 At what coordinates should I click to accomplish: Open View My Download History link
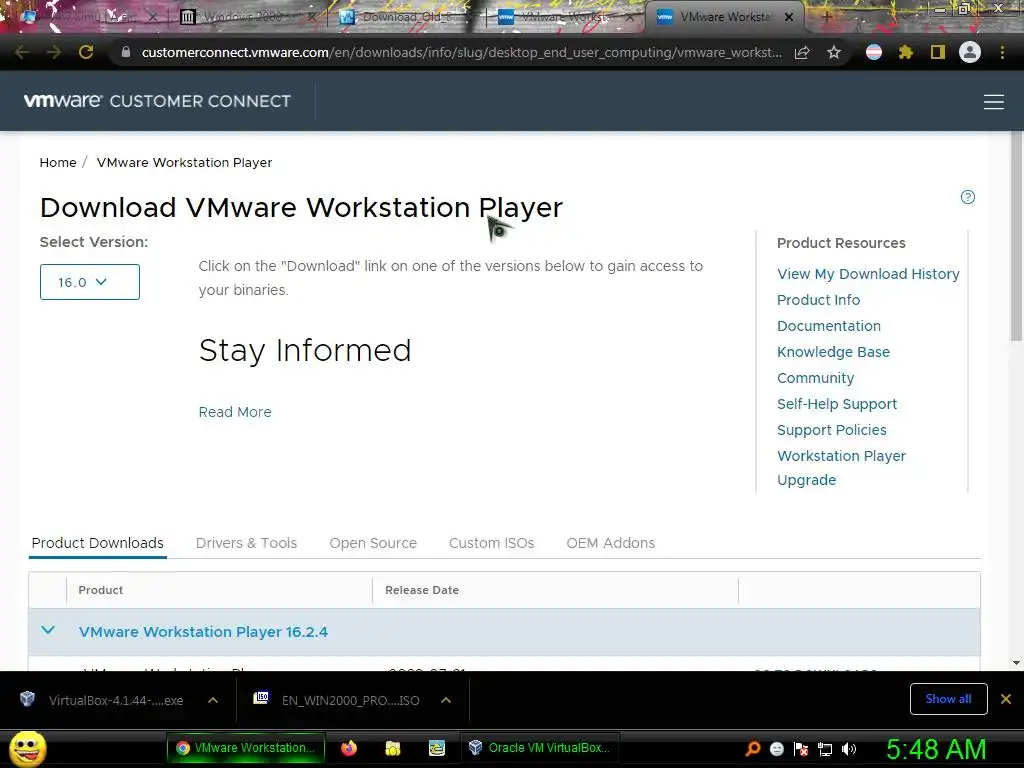[x=868, y=274]
